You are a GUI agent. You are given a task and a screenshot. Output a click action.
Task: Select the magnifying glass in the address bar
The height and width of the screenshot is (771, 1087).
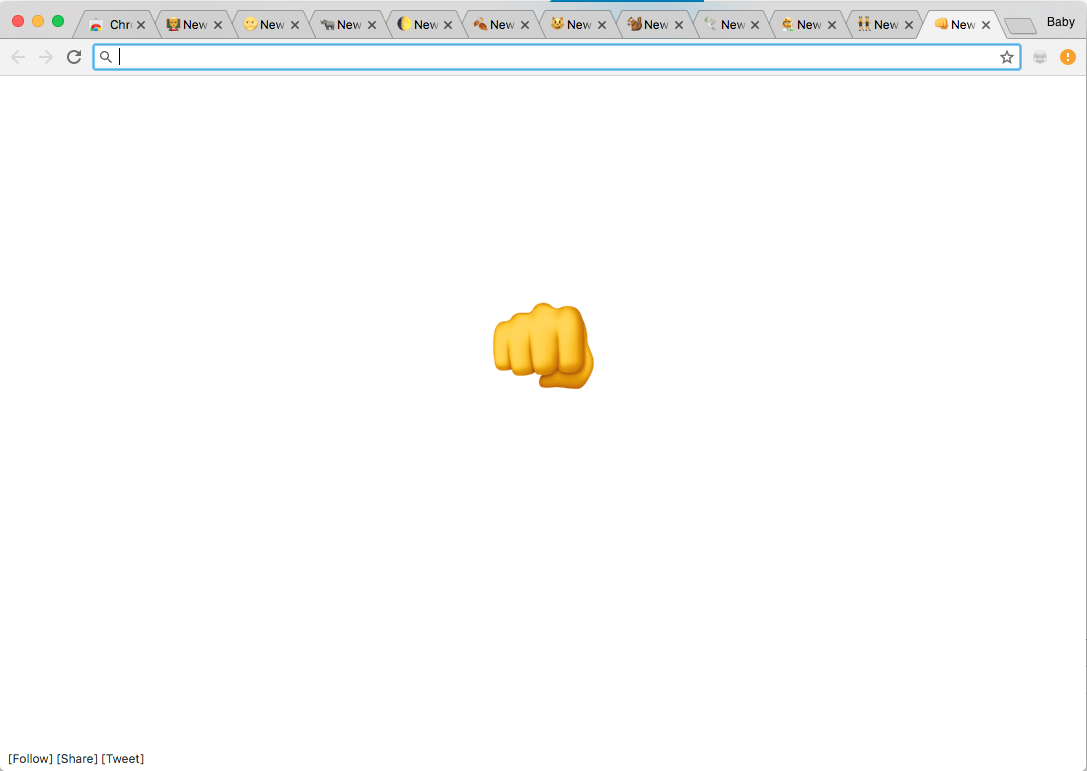(x=106, y=57)
